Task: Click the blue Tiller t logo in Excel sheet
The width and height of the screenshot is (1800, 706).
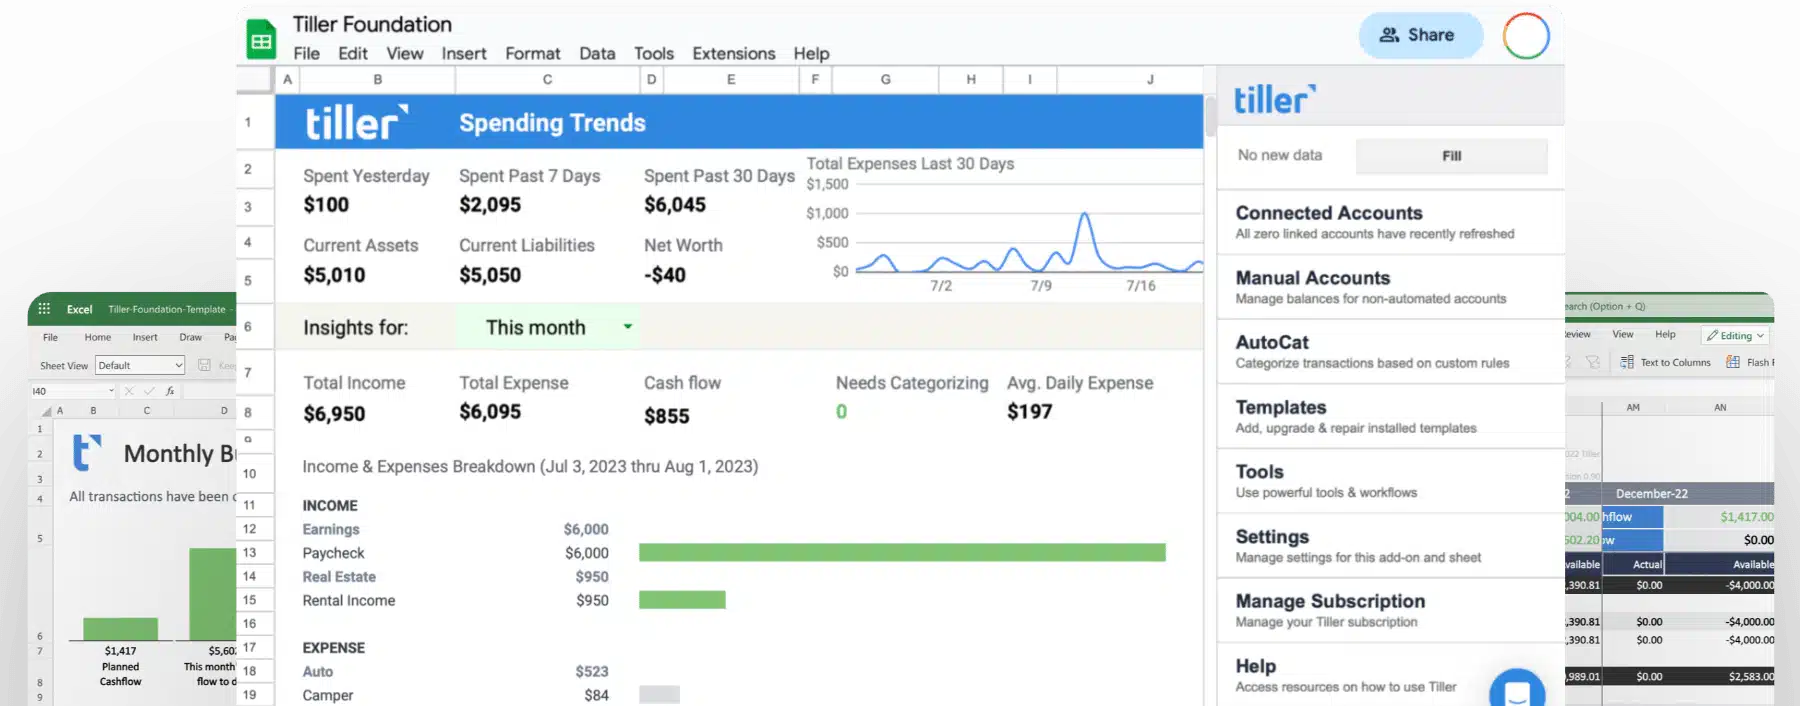Action: pyautogui.click(x=86, y=453)
